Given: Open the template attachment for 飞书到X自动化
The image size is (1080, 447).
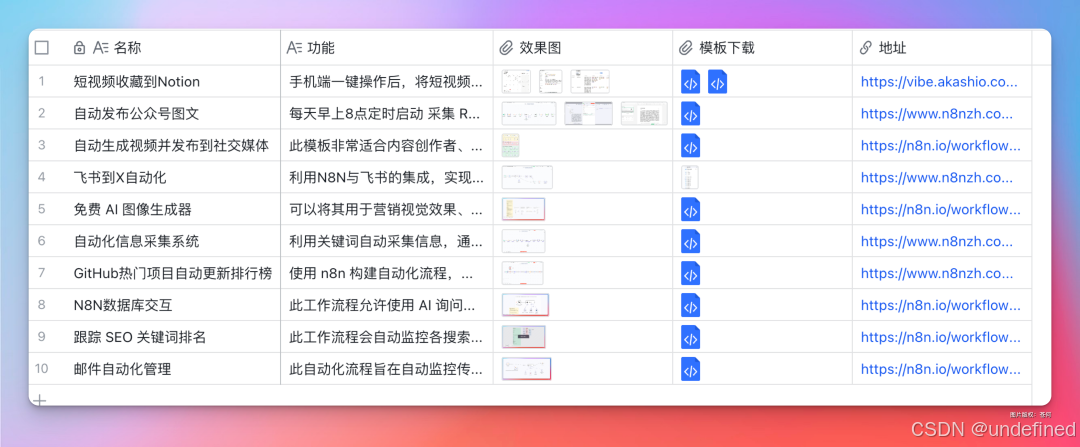Looking at the screenshot, I should [689, 177].
